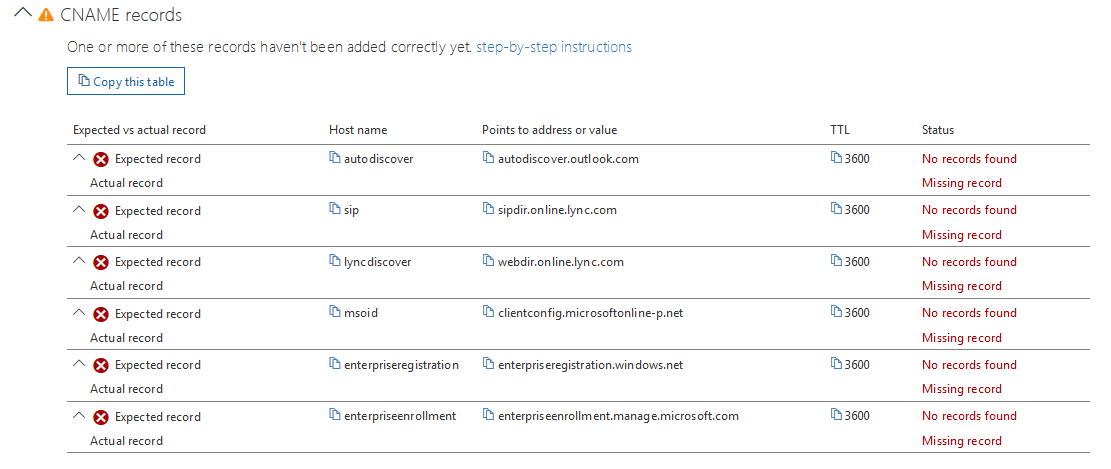The height and width of the screenshot is (469, 1111).
Task: Copy the enterpriseregistration host name
Action: click(x=334, y=364)
